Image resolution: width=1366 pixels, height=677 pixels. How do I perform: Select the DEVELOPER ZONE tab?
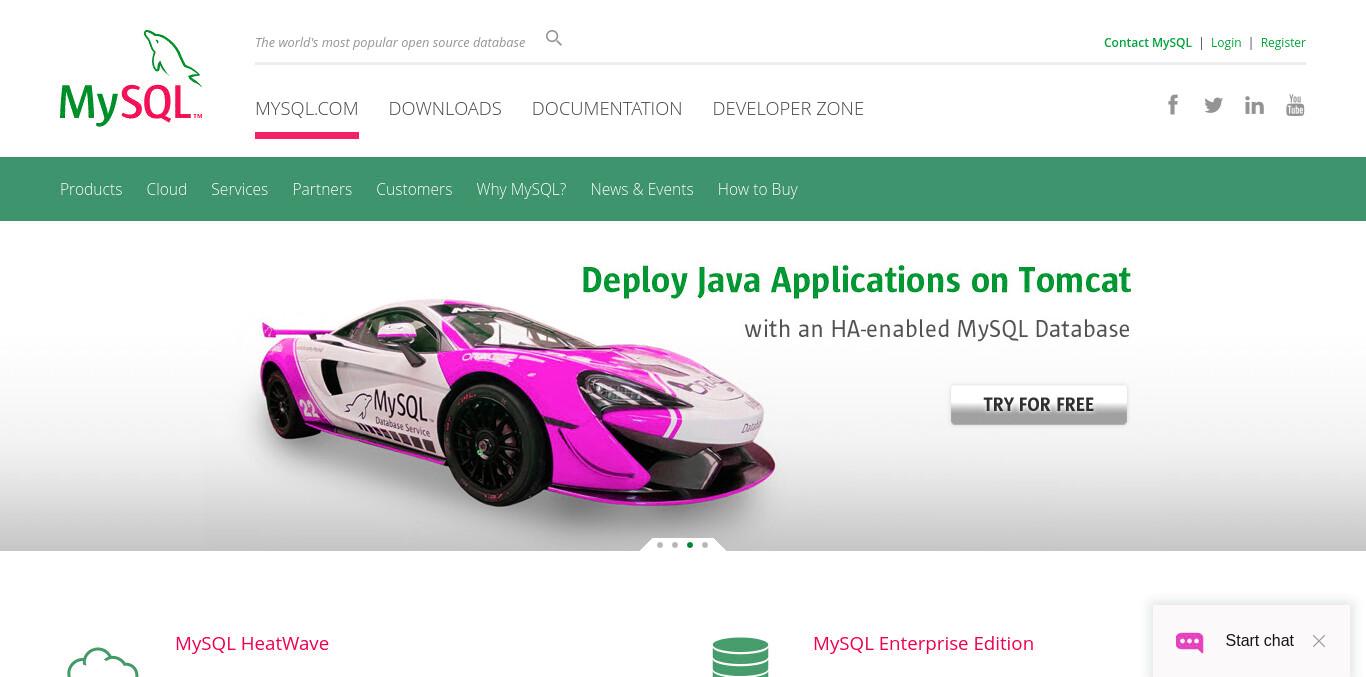[x=788, y=108]
